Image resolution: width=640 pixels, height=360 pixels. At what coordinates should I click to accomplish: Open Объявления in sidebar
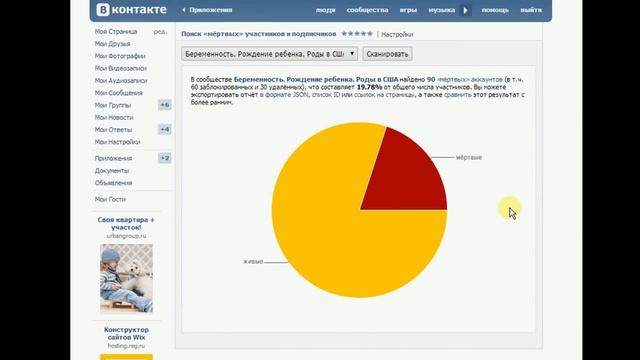point(113,183)
